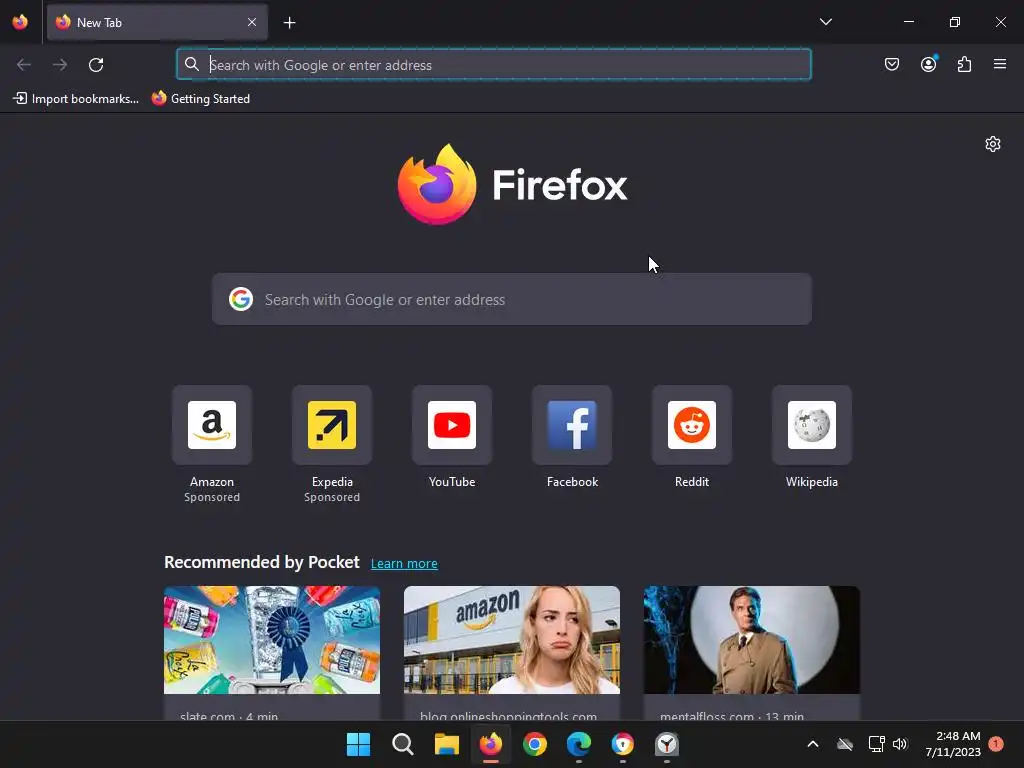1024x768 pixels.
Task: Click the Firefox View icon in the tab bar
Action: (x=20, y=22)
